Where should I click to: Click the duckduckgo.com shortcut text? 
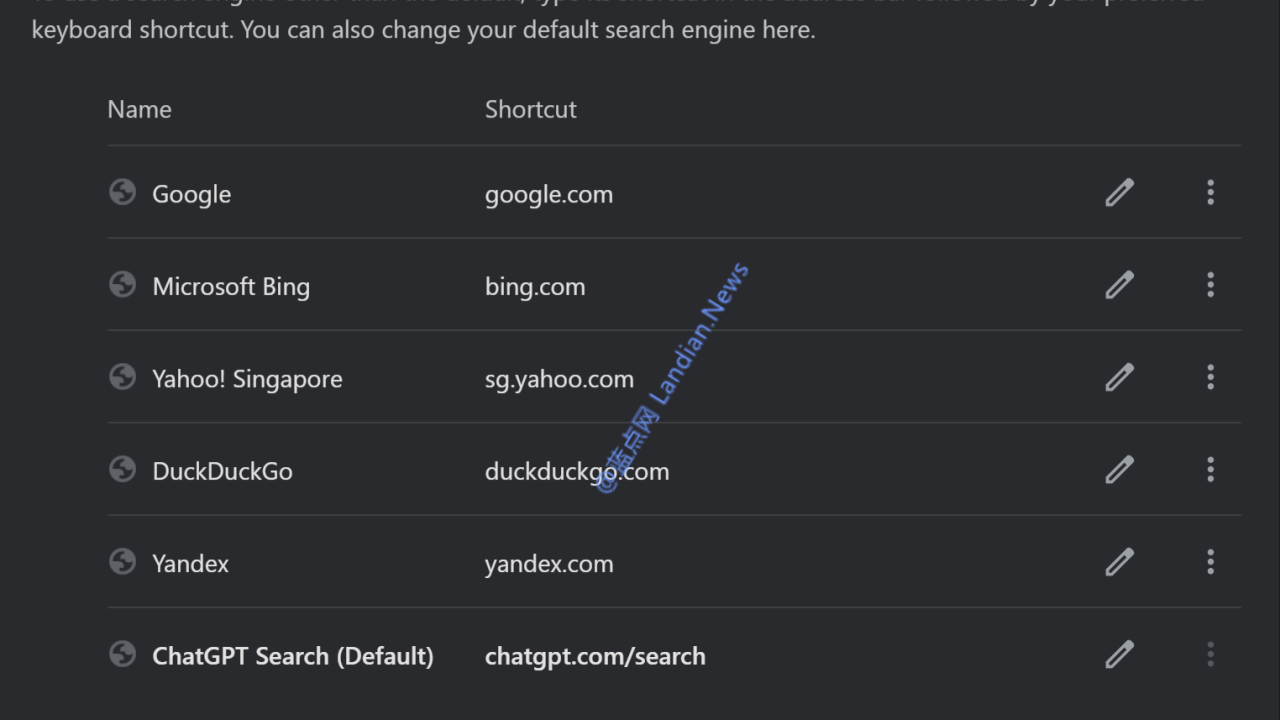point(576,471)
